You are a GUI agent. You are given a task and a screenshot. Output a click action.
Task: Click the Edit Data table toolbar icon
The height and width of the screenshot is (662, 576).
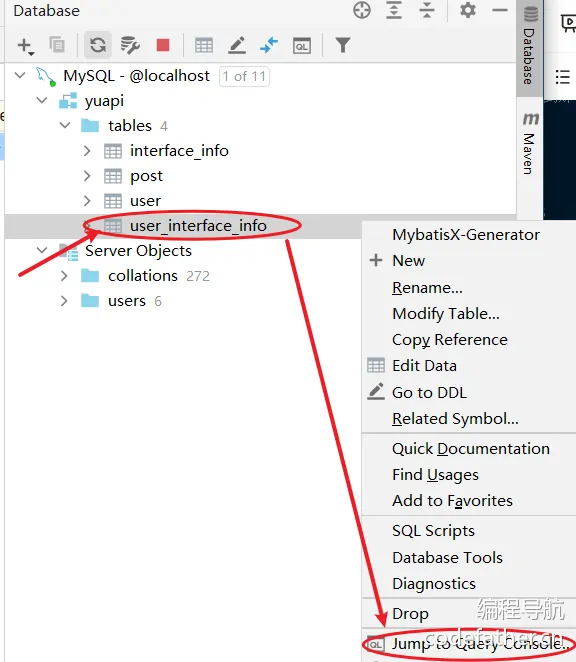(204, 45)
